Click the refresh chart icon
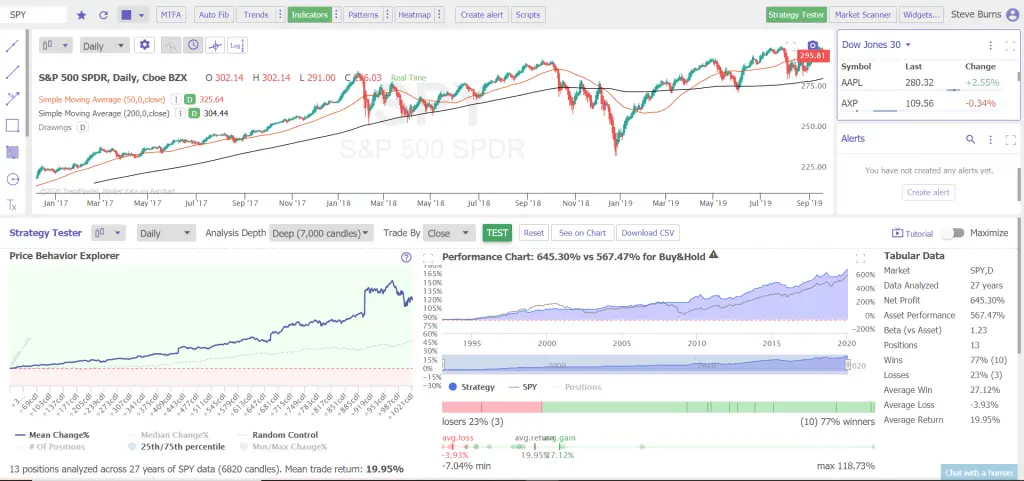 pyautogui.click(x=103, y=14)
